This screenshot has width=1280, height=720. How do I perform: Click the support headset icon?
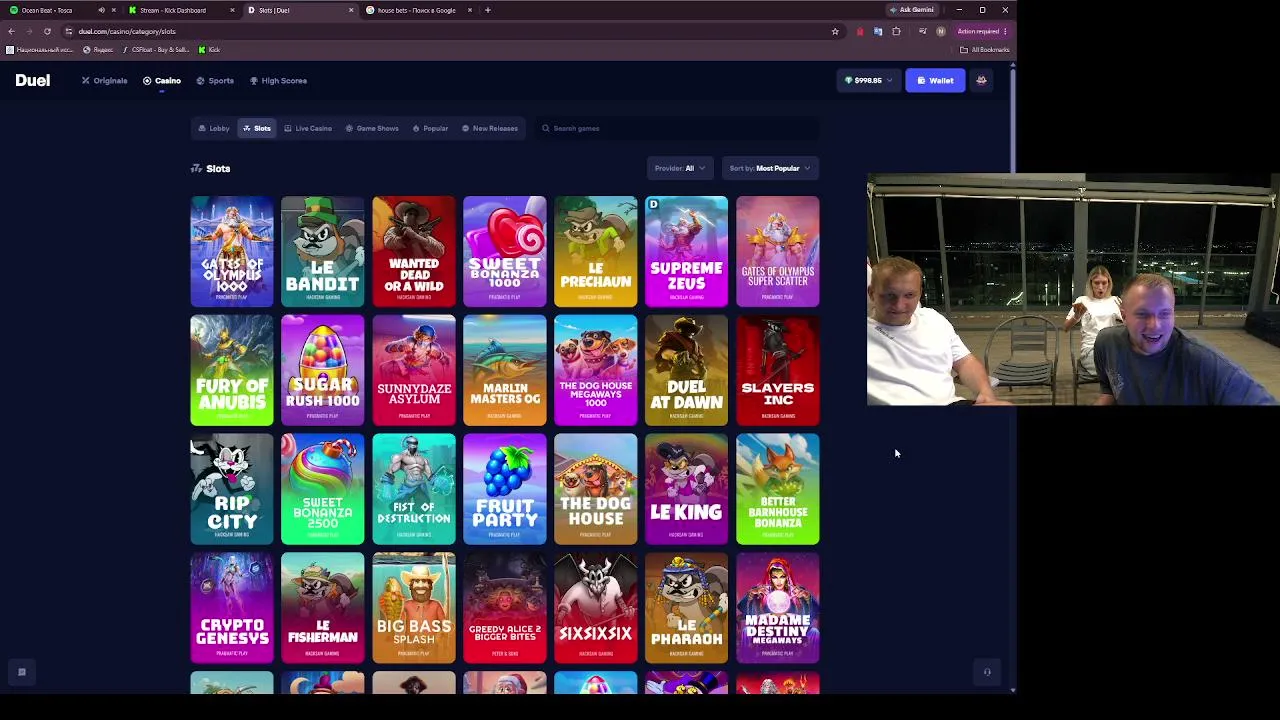tap(987, 672)
